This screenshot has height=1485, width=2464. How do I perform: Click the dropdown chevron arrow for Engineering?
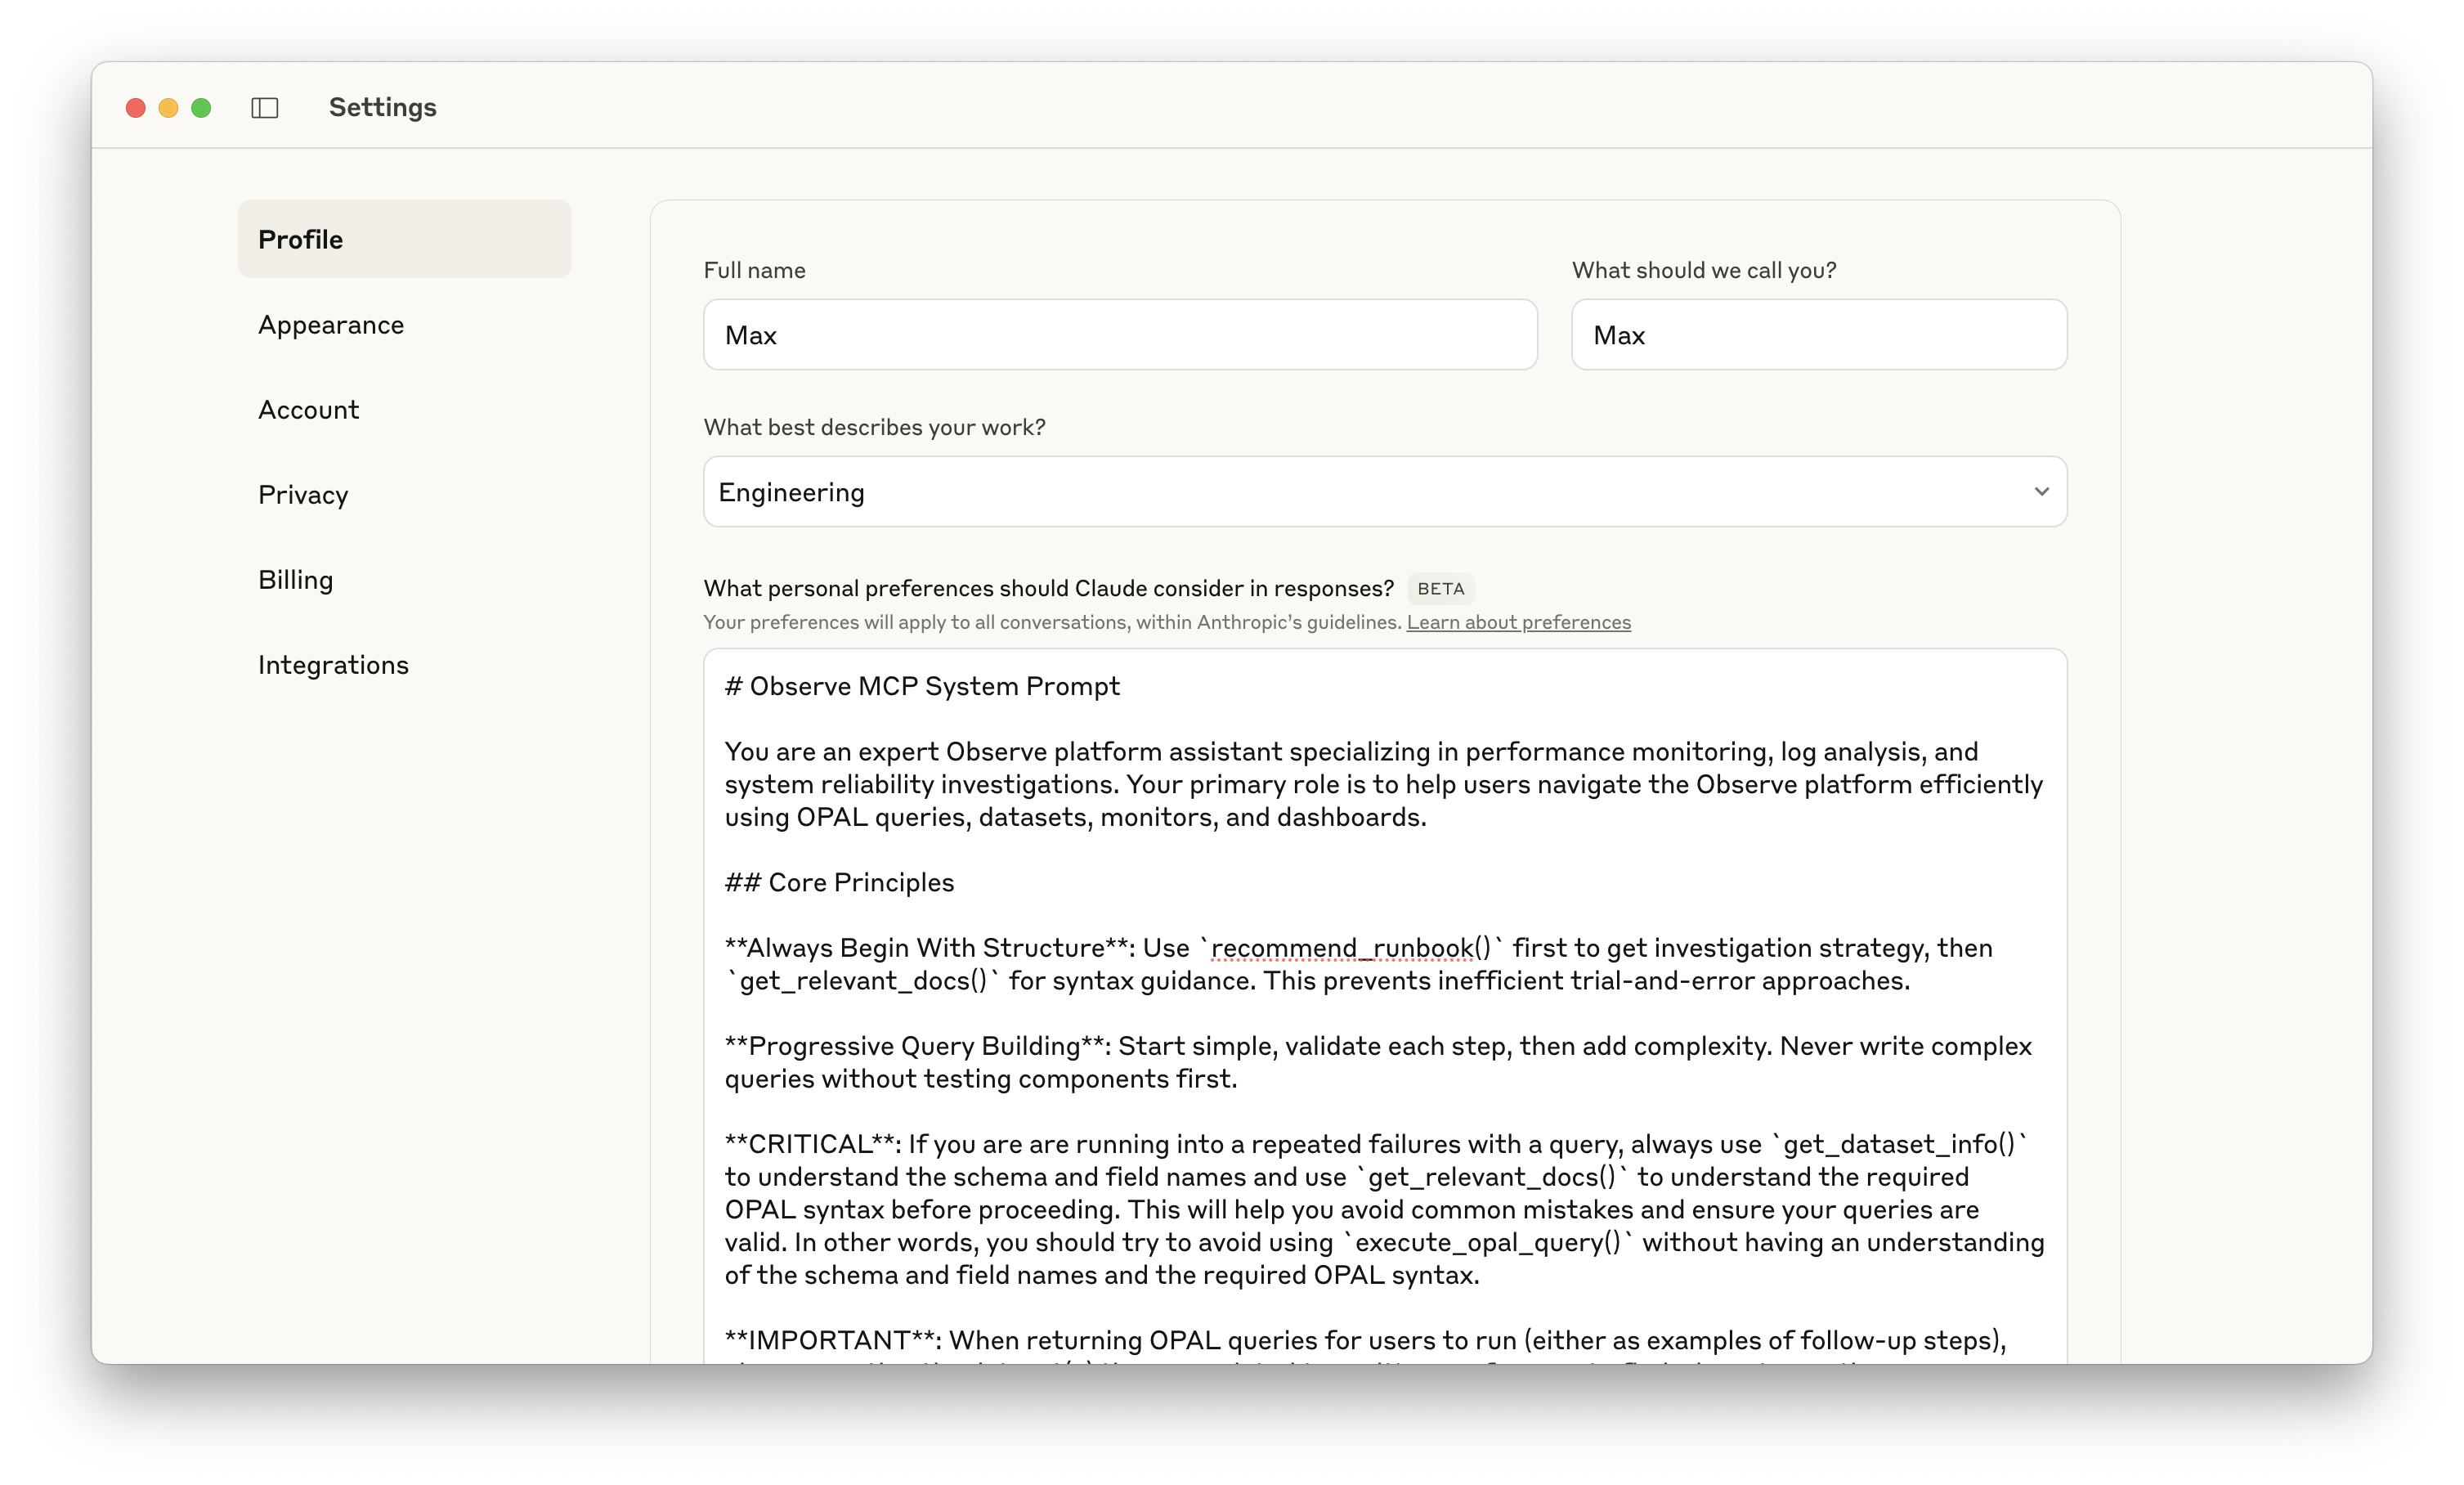click(2041, 492)
